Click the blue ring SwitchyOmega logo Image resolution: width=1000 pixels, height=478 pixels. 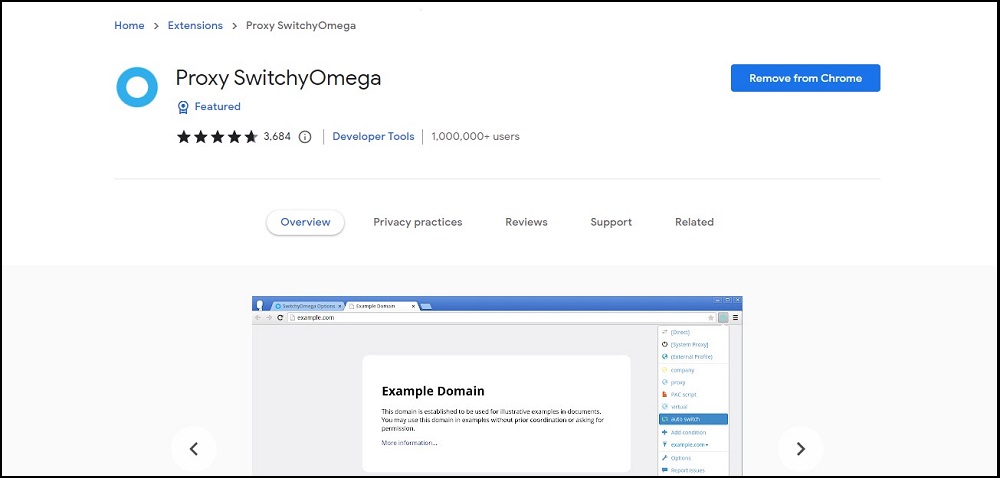pos(136,87)
